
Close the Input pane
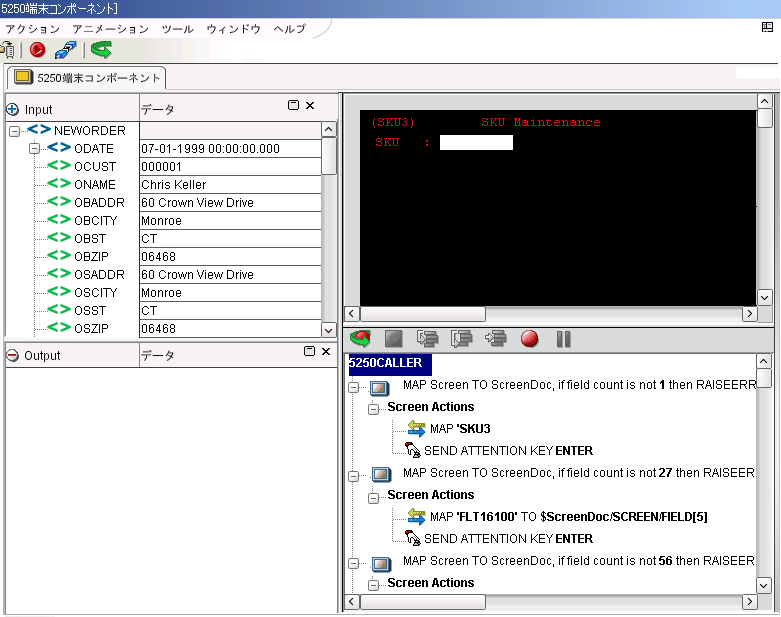[x=310, y=105]
